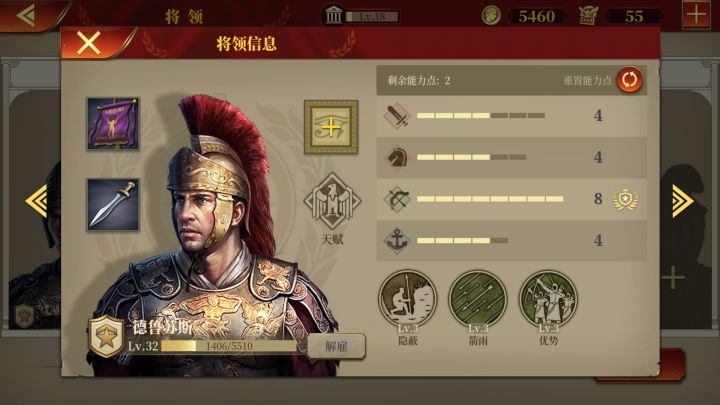This screenshot has height=405, width=720.
Task: Open the eagle 天赋 talent icon
Action: (332, 201)
